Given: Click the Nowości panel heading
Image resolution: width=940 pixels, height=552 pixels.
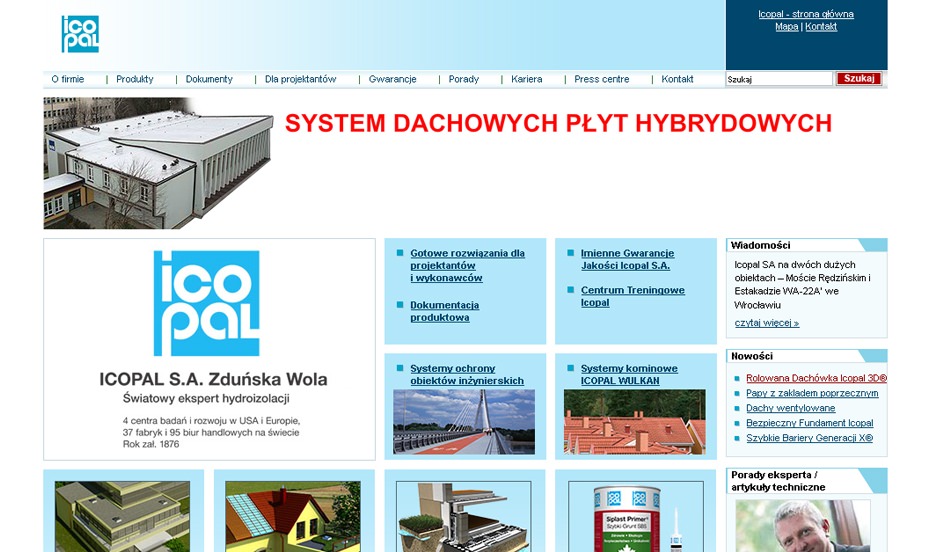Looking at the screenshot, I should tap(752, 356).
